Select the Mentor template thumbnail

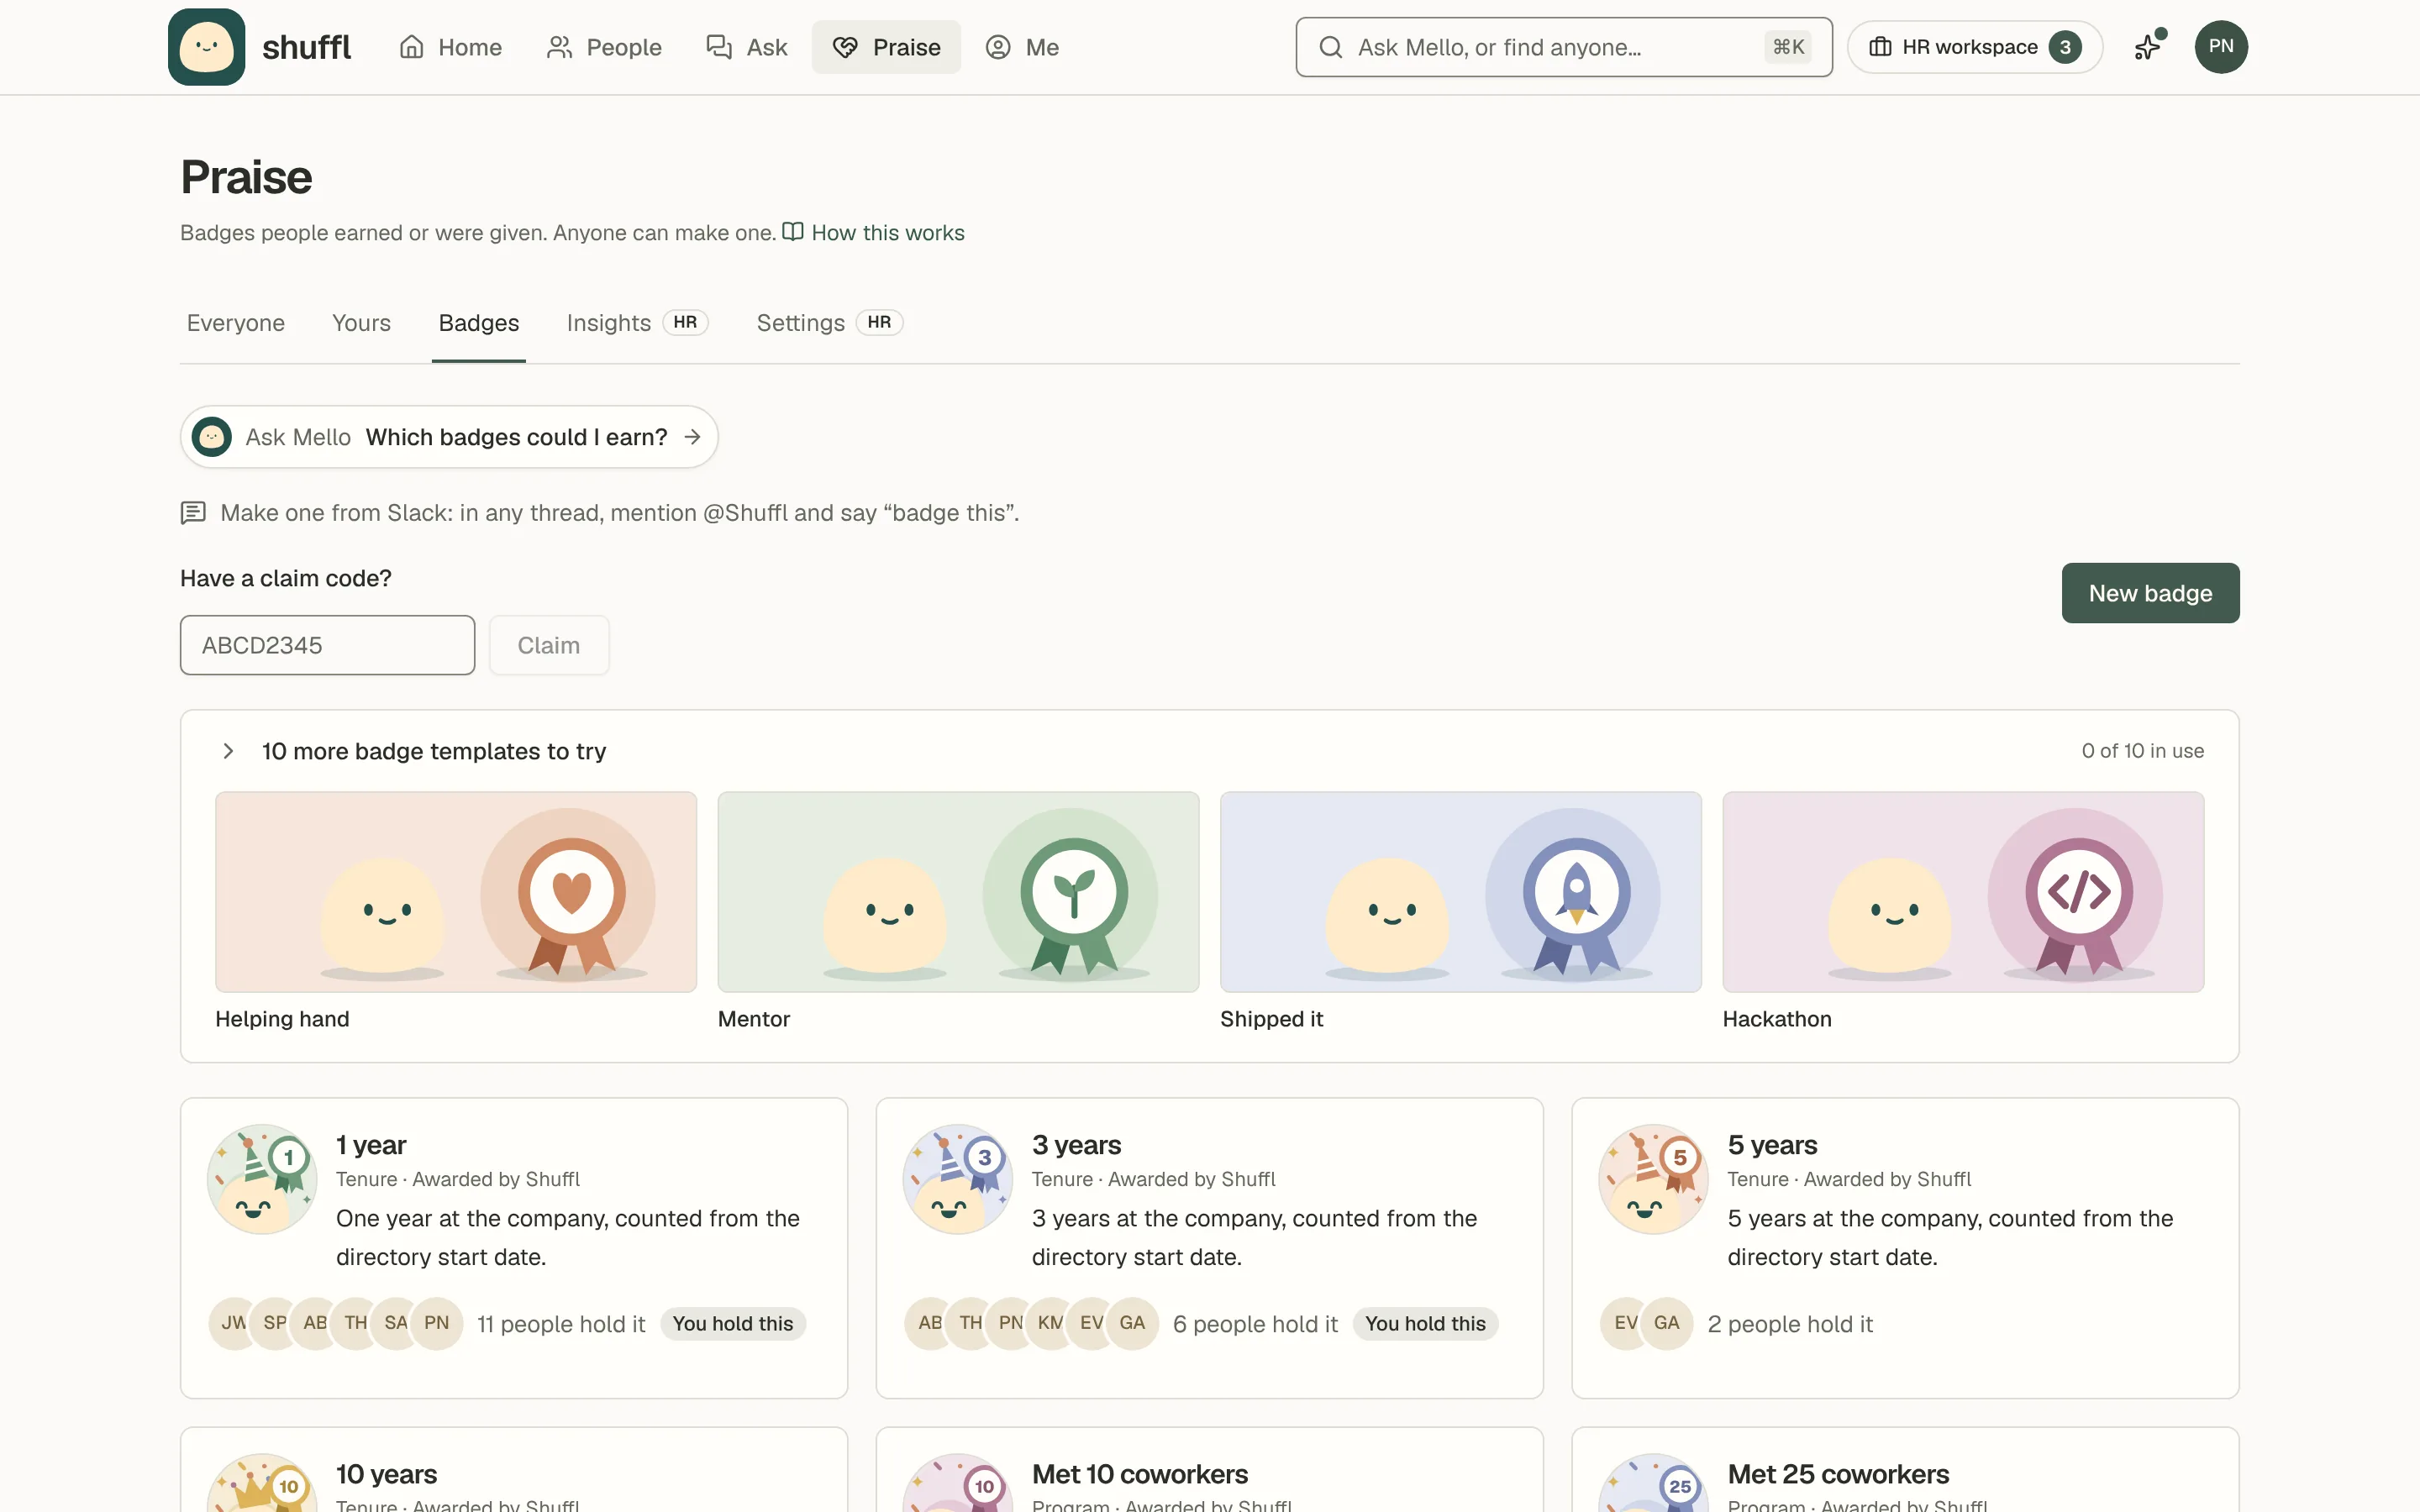(x=958, y=892)
